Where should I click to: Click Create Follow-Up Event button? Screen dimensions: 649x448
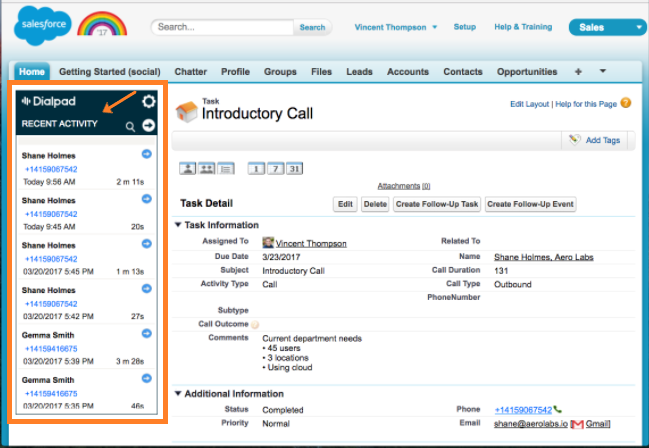pos(530,204)
